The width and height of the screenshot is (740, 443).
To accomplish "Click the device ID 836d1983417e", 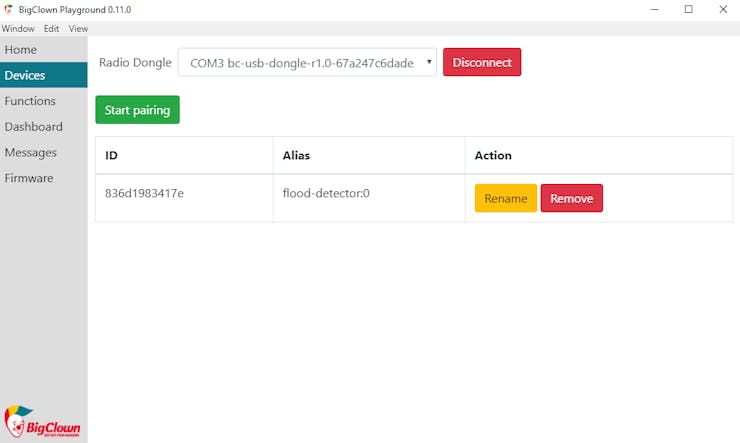I will click(x=144, y=193).
